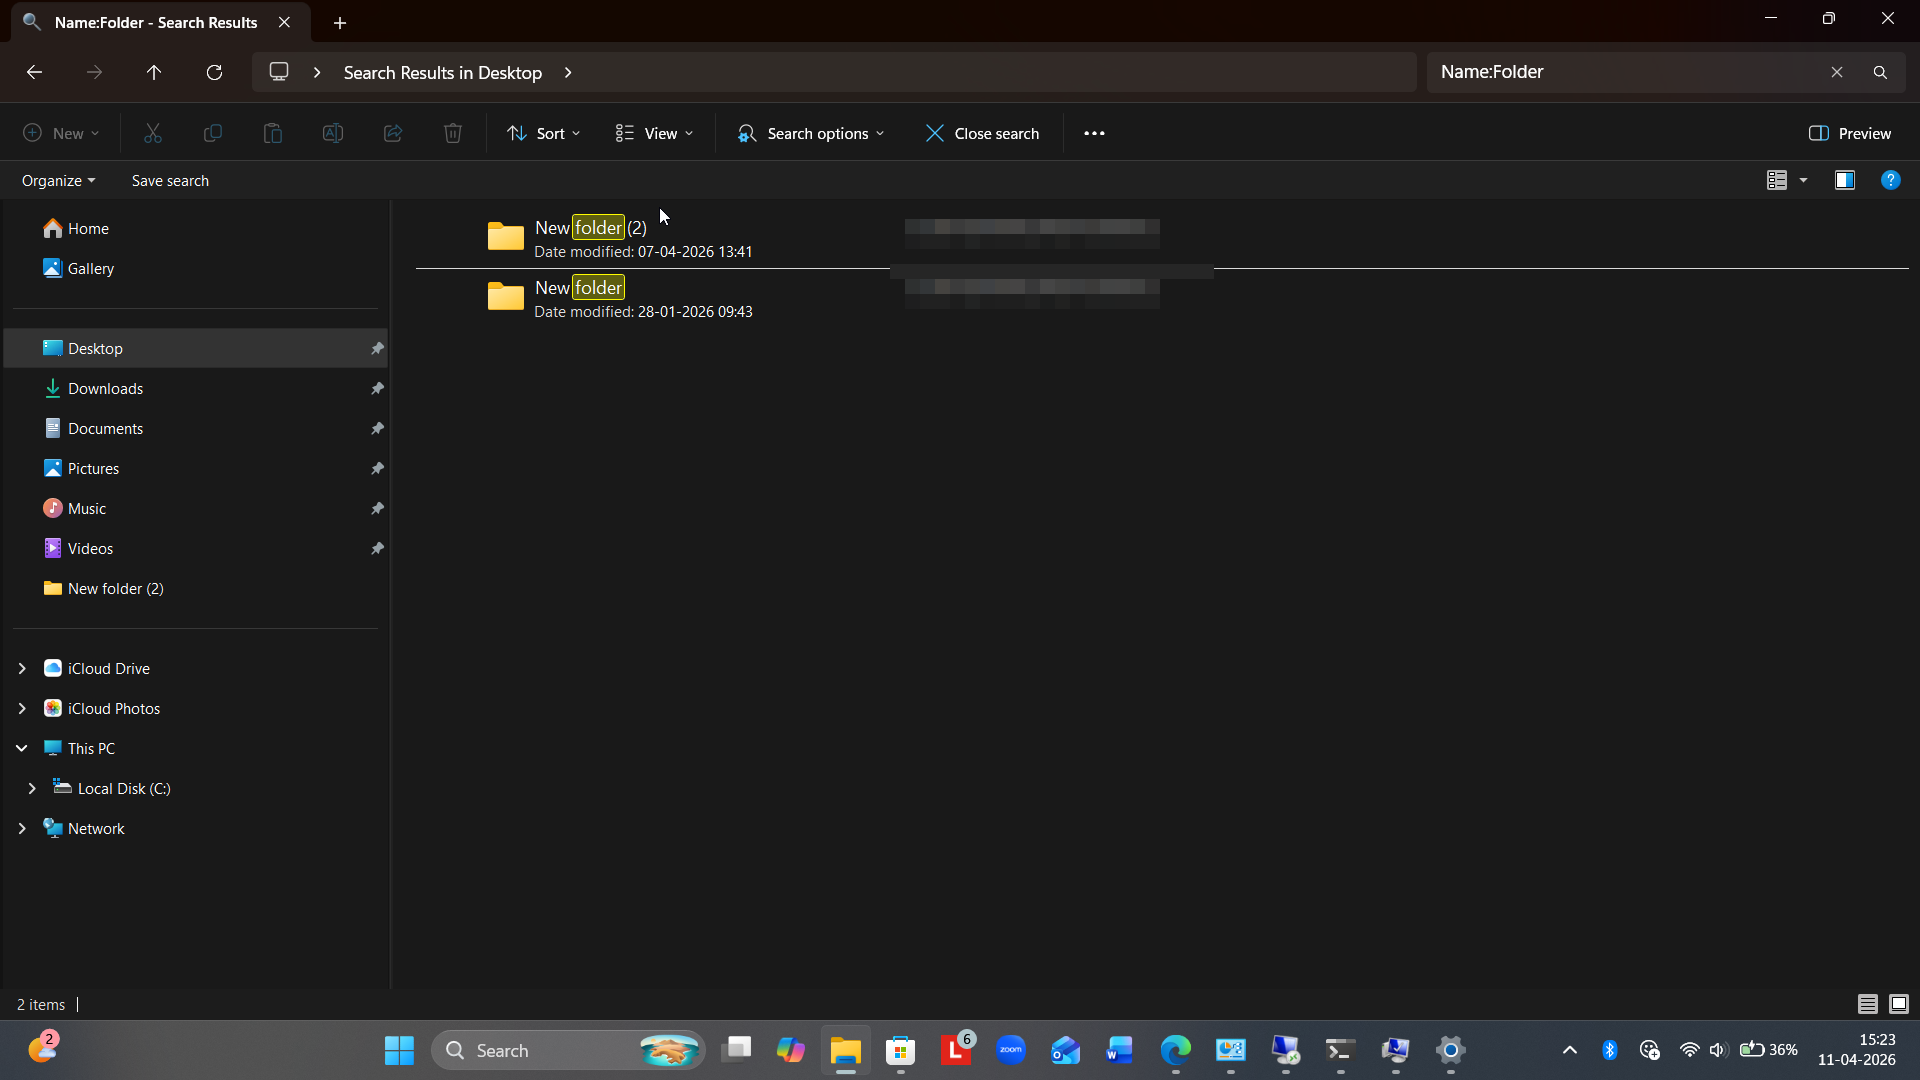Image resolution: width=1920 pixels, height=1080 pixels.
Task: Open the See more three-dots menu
Action: (x=1094, y=133)
